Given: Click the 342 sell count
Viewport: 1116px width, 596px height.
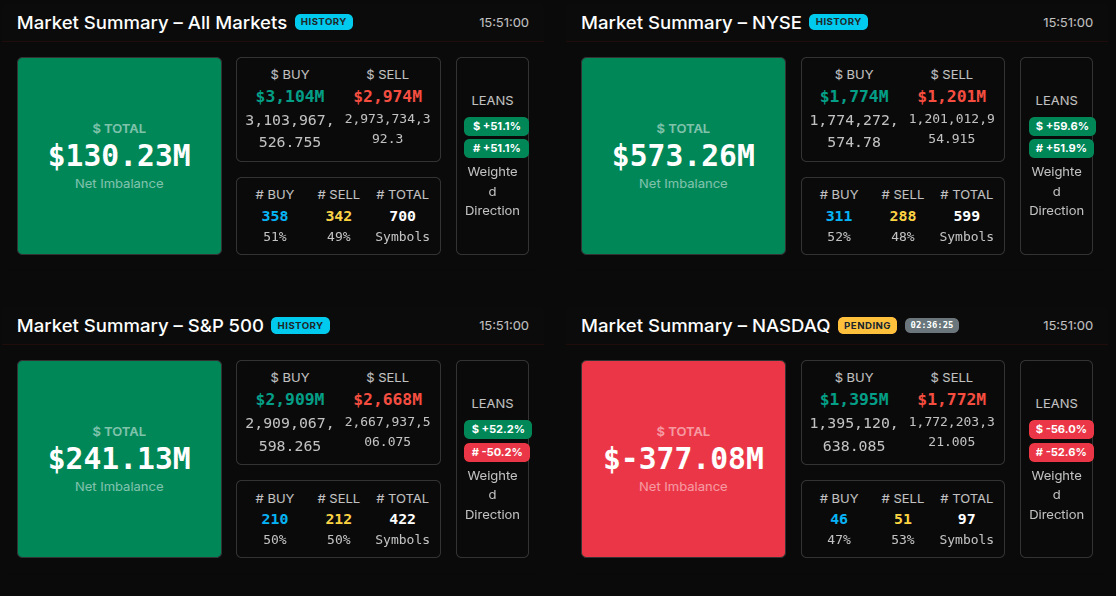Looking at the screenshot, I should click(339, 216).
